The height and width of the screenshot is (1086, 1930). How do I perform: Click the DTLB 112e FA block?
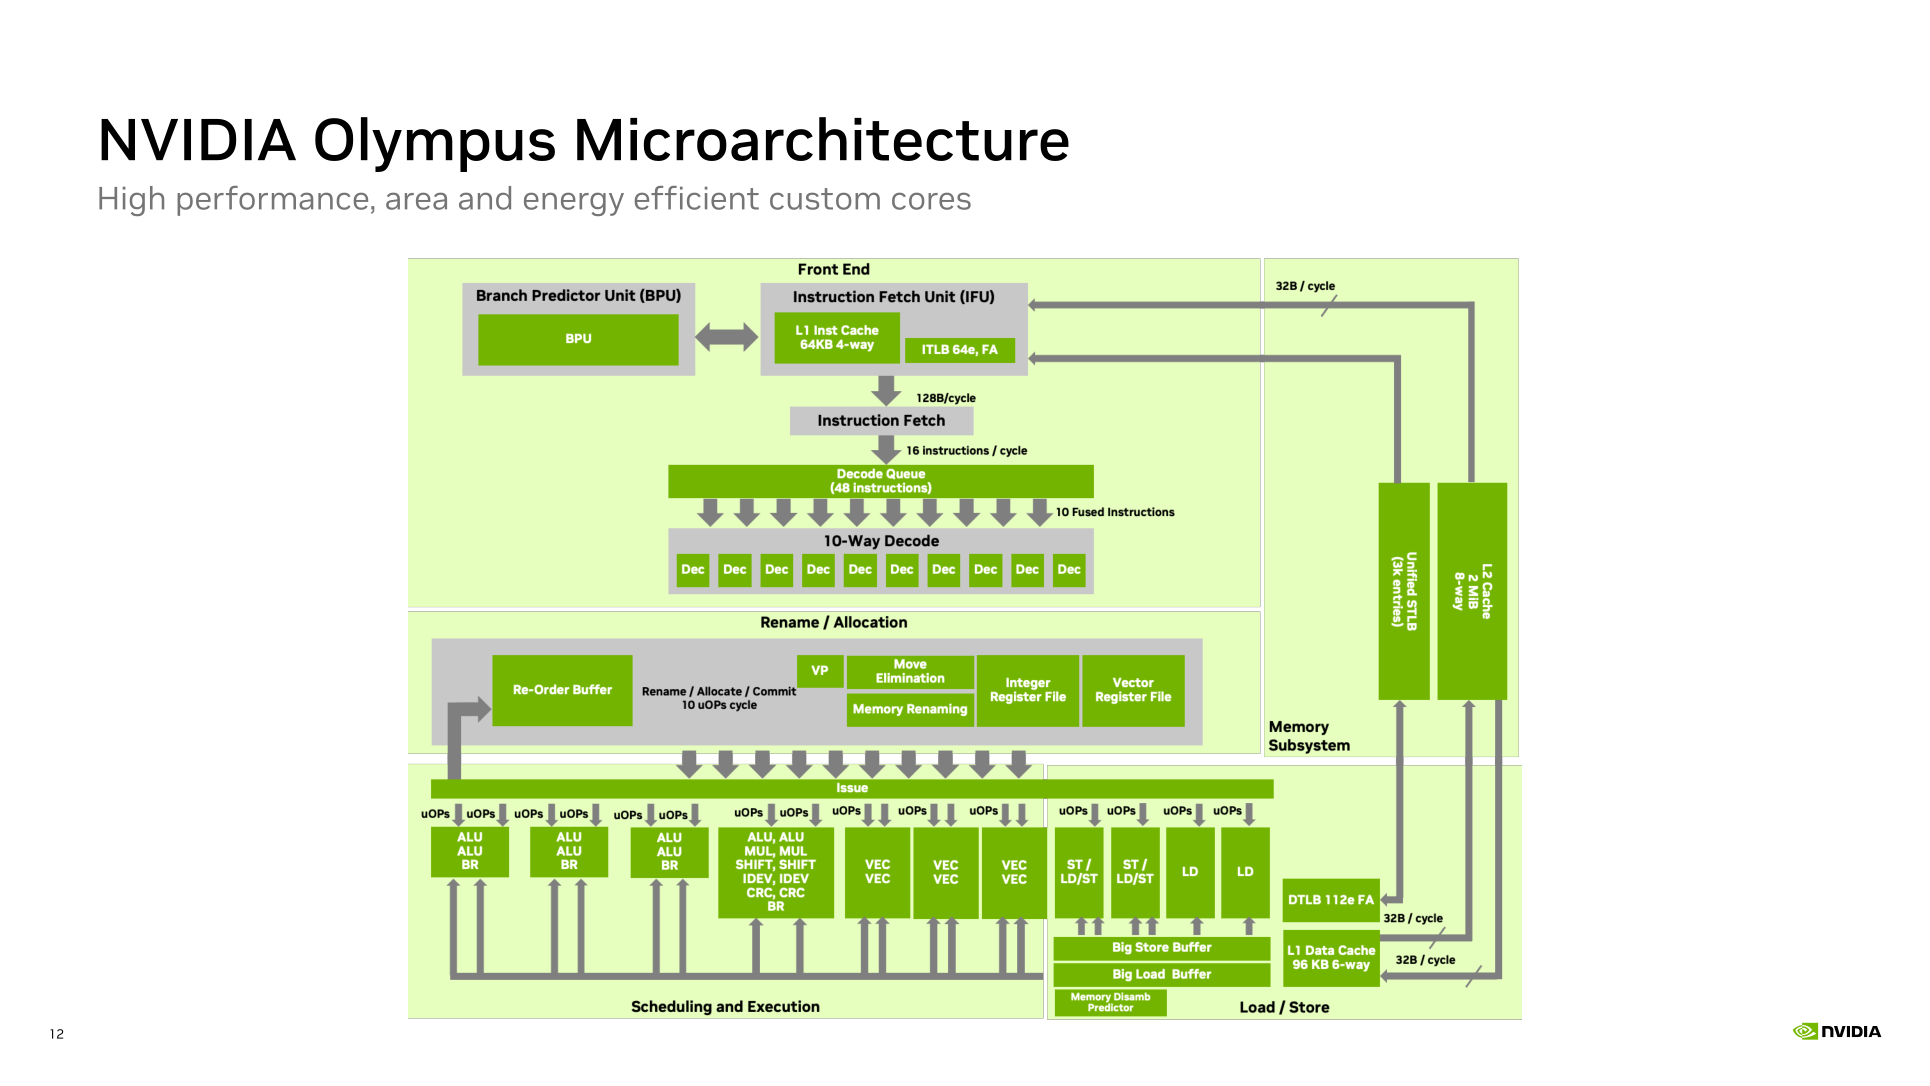[1331, 900]
